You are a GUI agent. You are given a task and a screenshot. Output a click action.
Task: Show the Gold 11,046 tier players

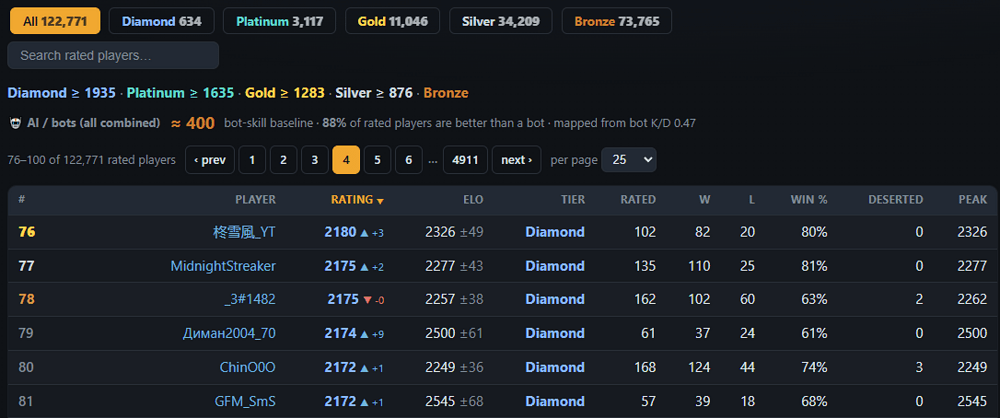click(392, 21)
